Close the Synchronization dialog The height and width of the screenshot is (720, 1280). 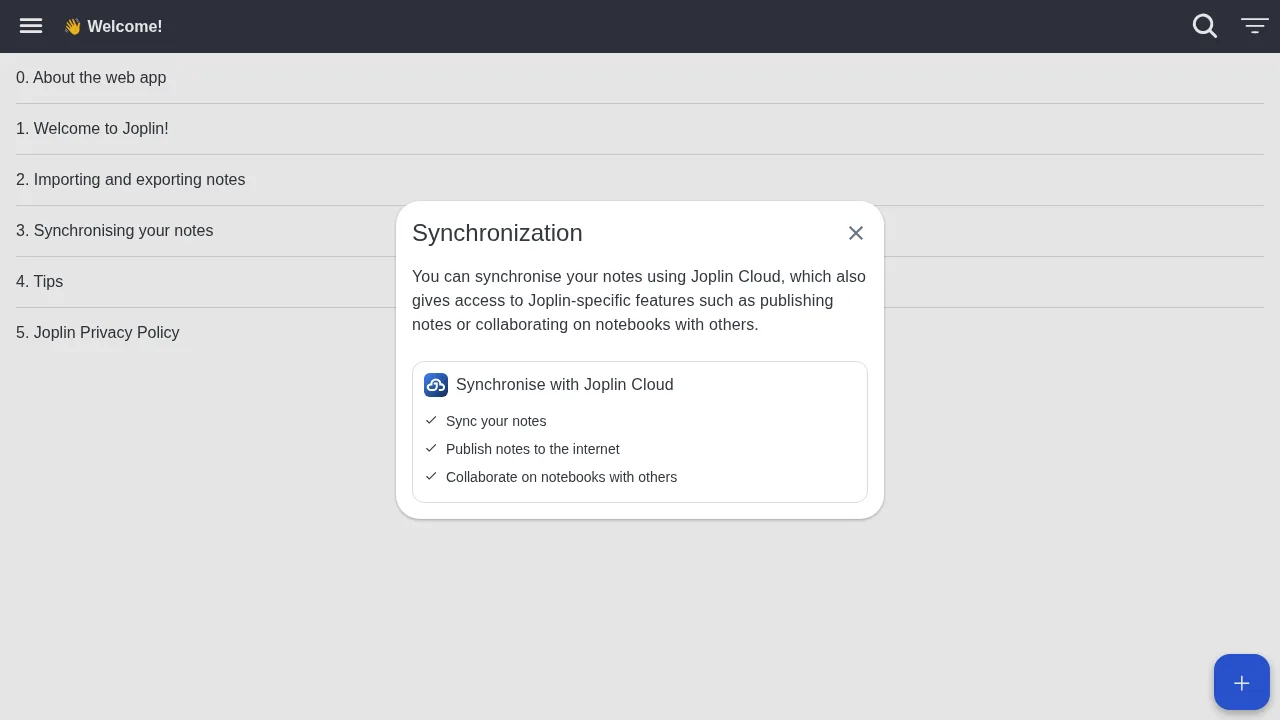856,233
